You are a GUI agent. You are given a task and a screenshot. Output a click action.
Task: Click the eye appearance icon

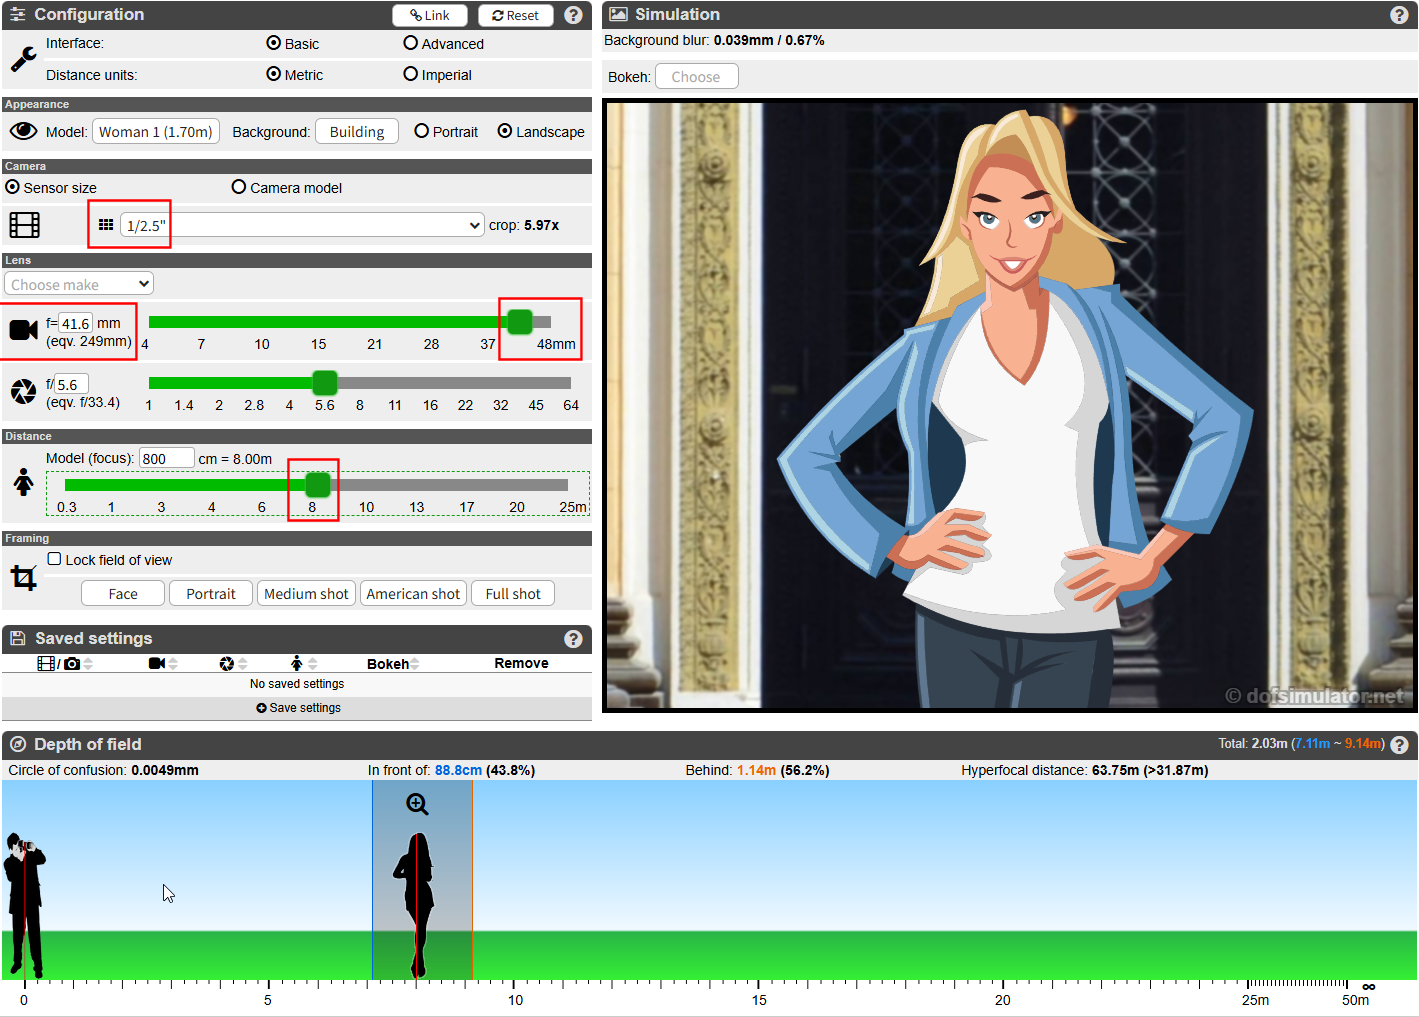pyautogui.click(x=24, y=131)
